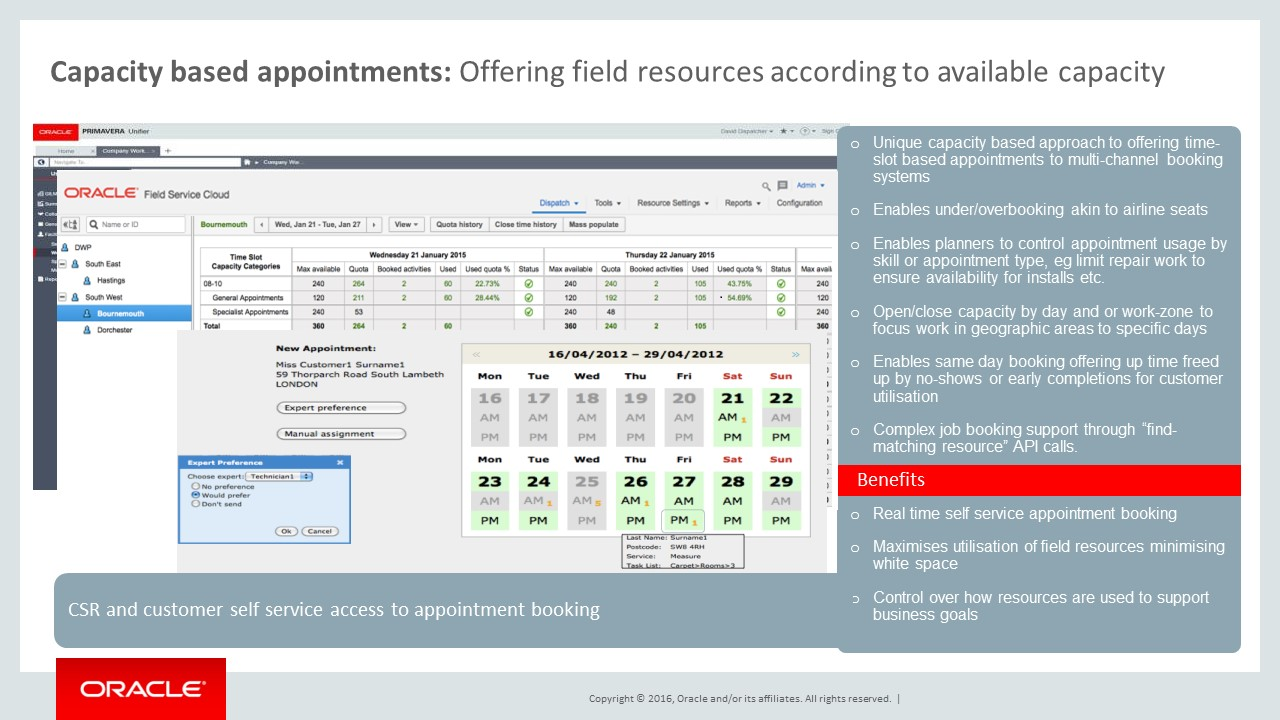1280x720 pixels.
Task: Select the PM slot on Friday 27
Action: [x=684, y=520]
